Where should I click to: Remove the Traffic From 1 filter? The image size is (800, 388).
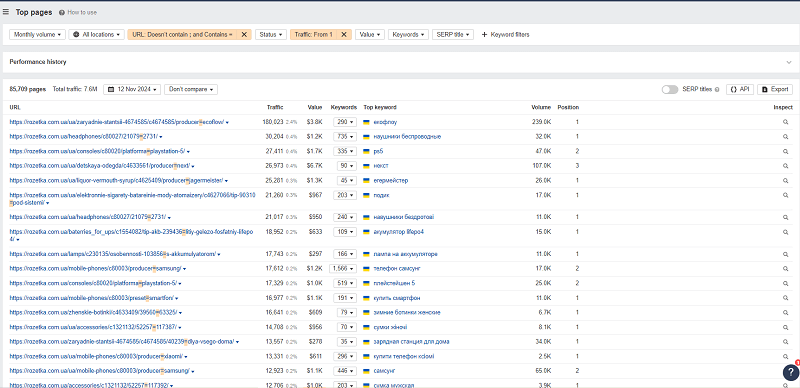[343, 35]
